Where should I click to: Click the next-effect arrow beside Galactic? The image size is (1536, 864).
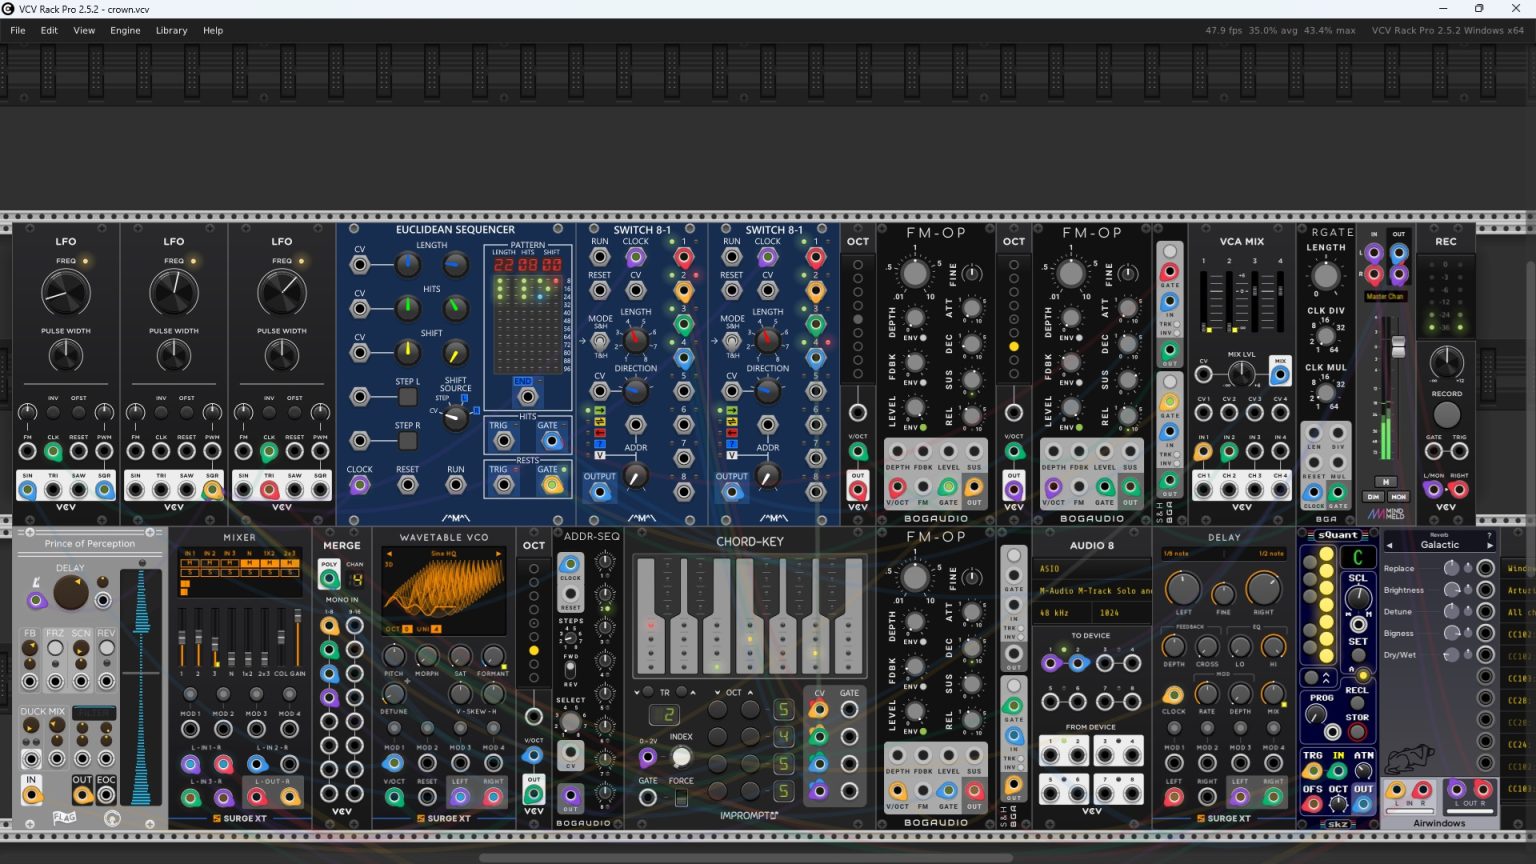(1489, 545)
